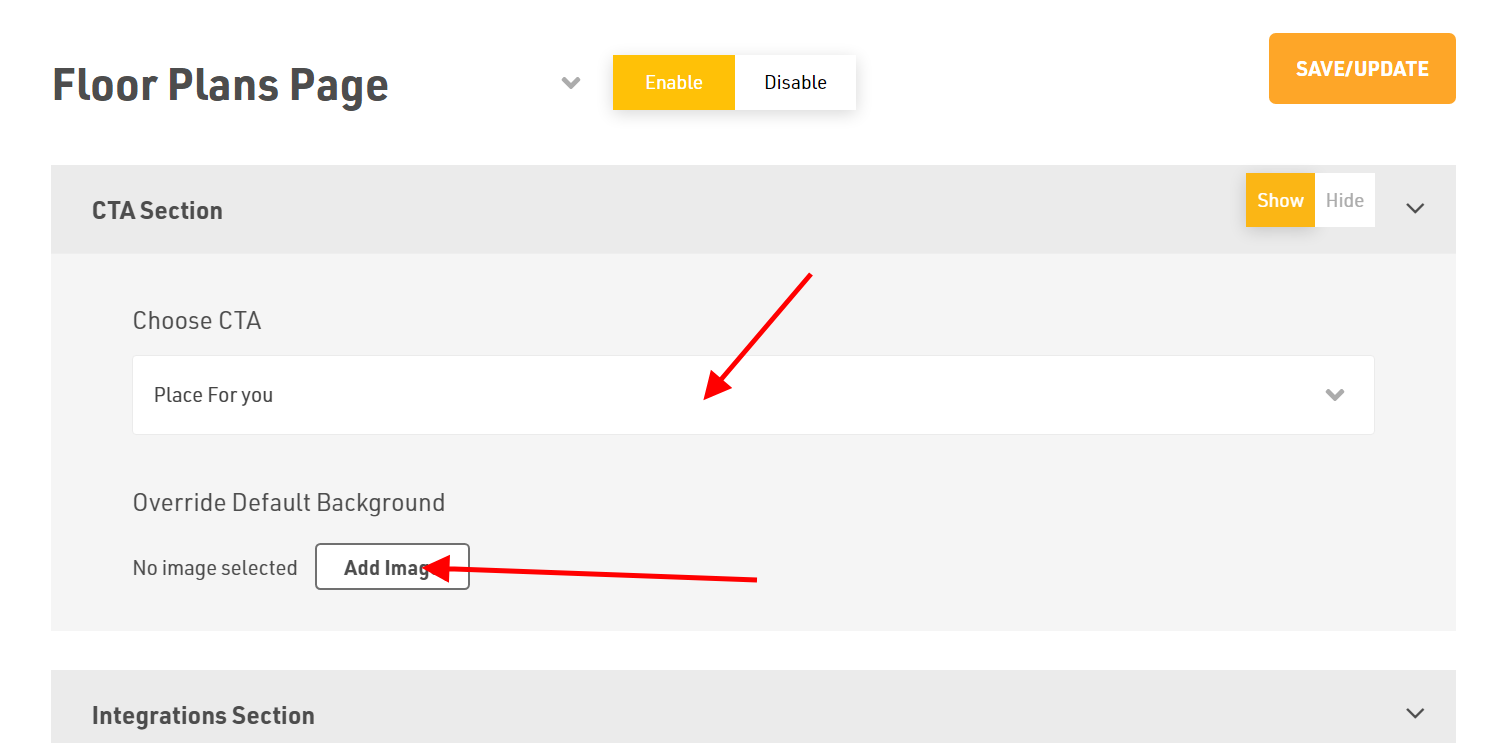Viewport: 1510px width, 744px height.
Task: Click the Override Default Background label
Action: pos(289,502)
